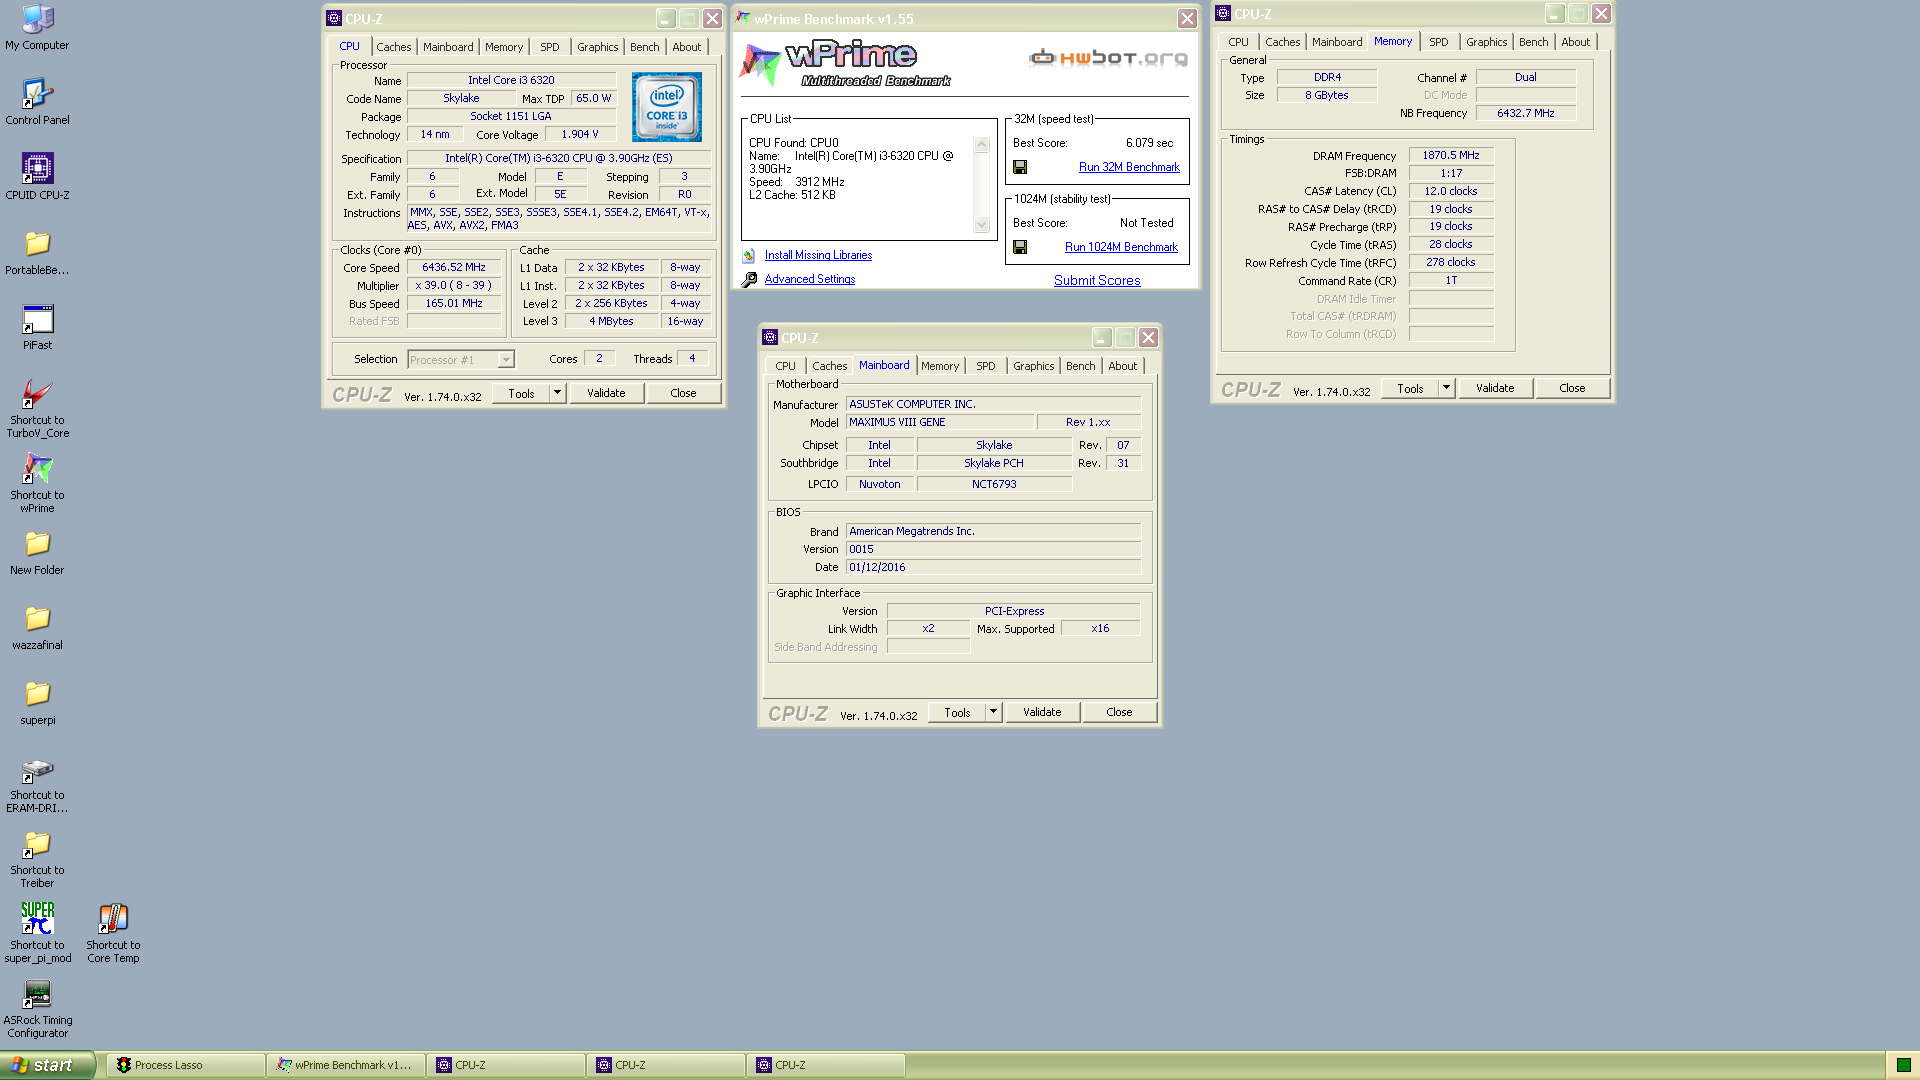The image size is (1920, 1080).
Task: Click the HWBOT.org logo in wPrime
Action: (1108, 57)
